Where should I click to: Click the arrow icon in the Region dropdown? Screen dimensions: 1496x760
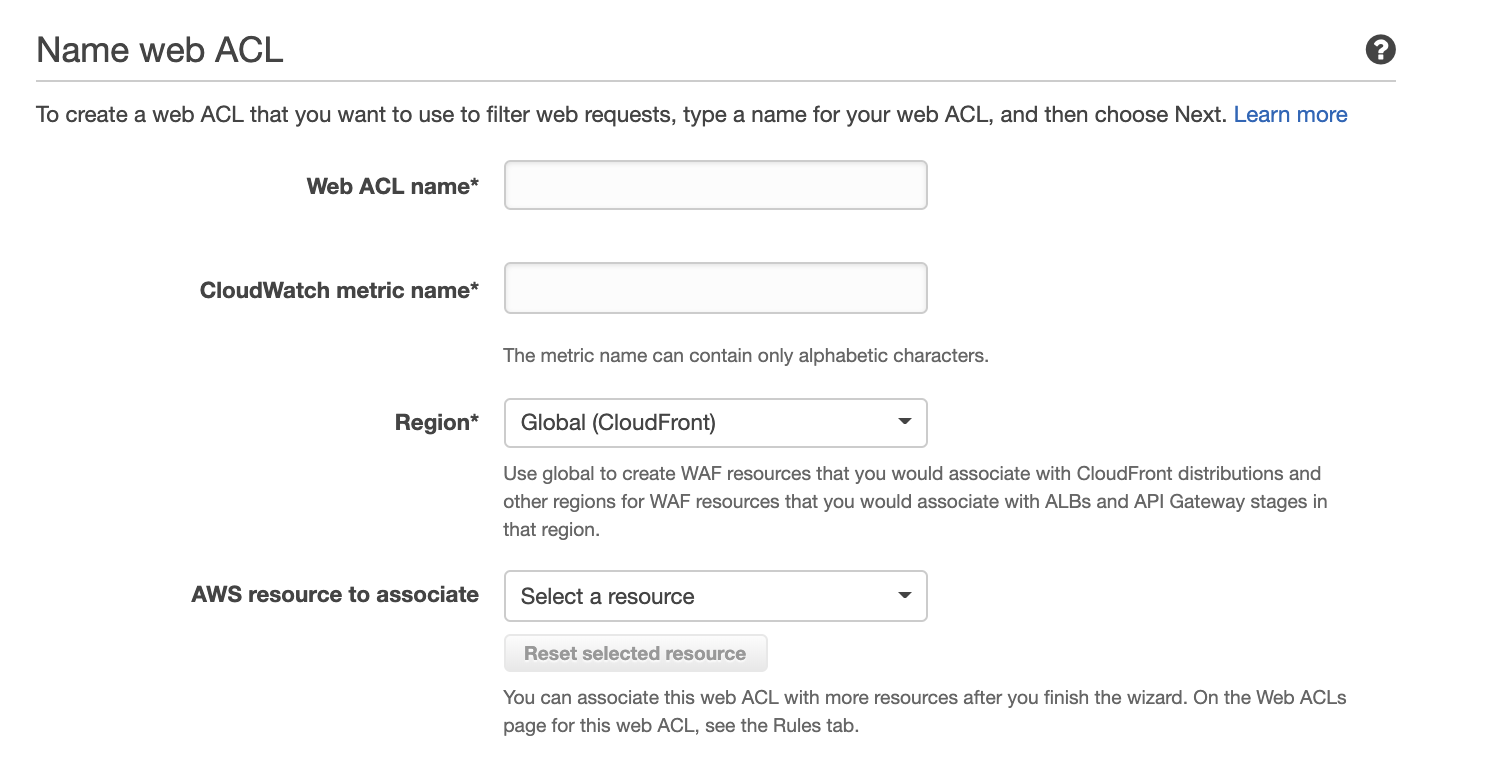[904, 422]
